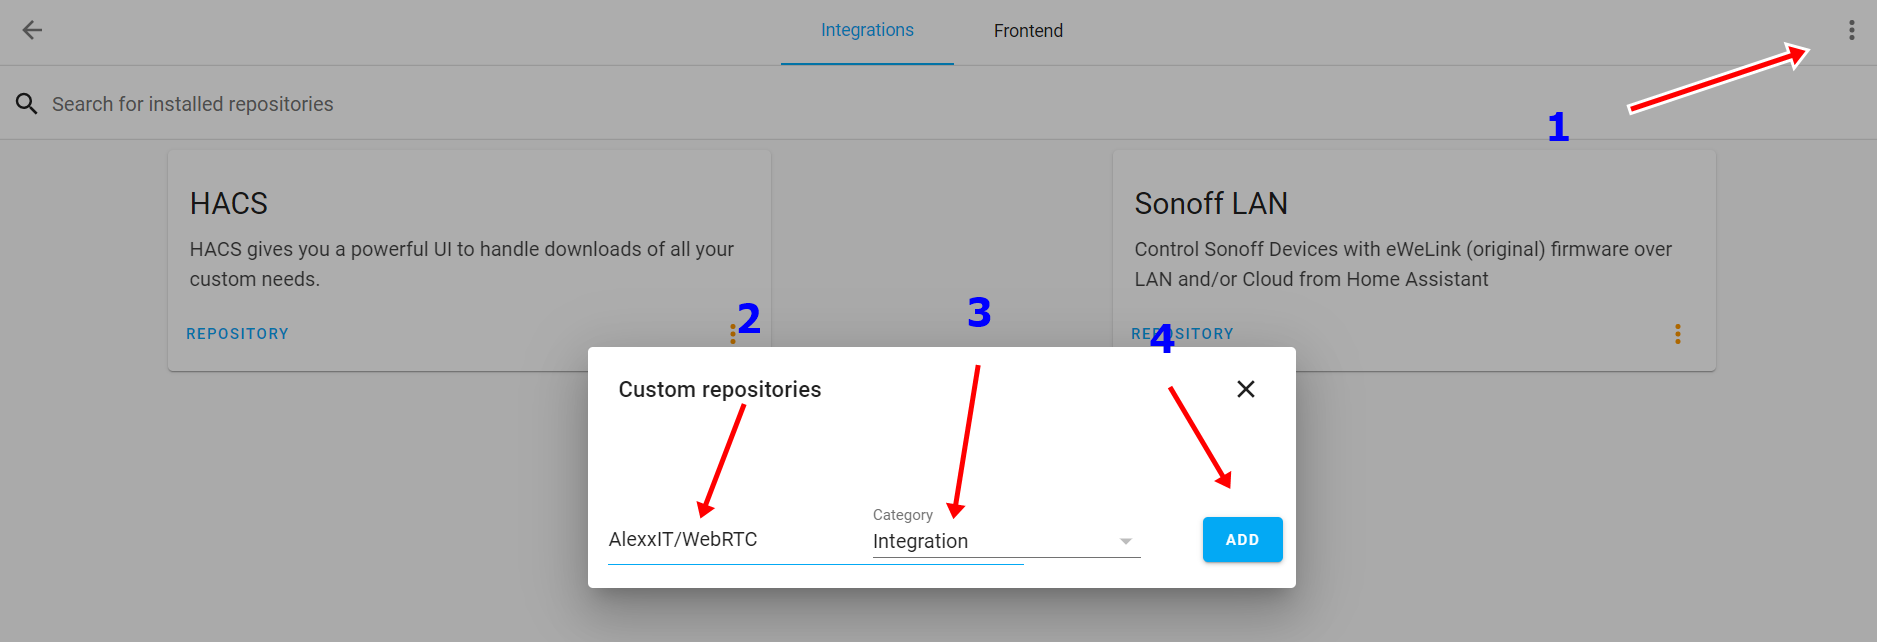Image resolution: width=1877 pixels, height=642 pixels.
Task: Click the Sonoff LAN description text
Action: tap(1403, 264)
